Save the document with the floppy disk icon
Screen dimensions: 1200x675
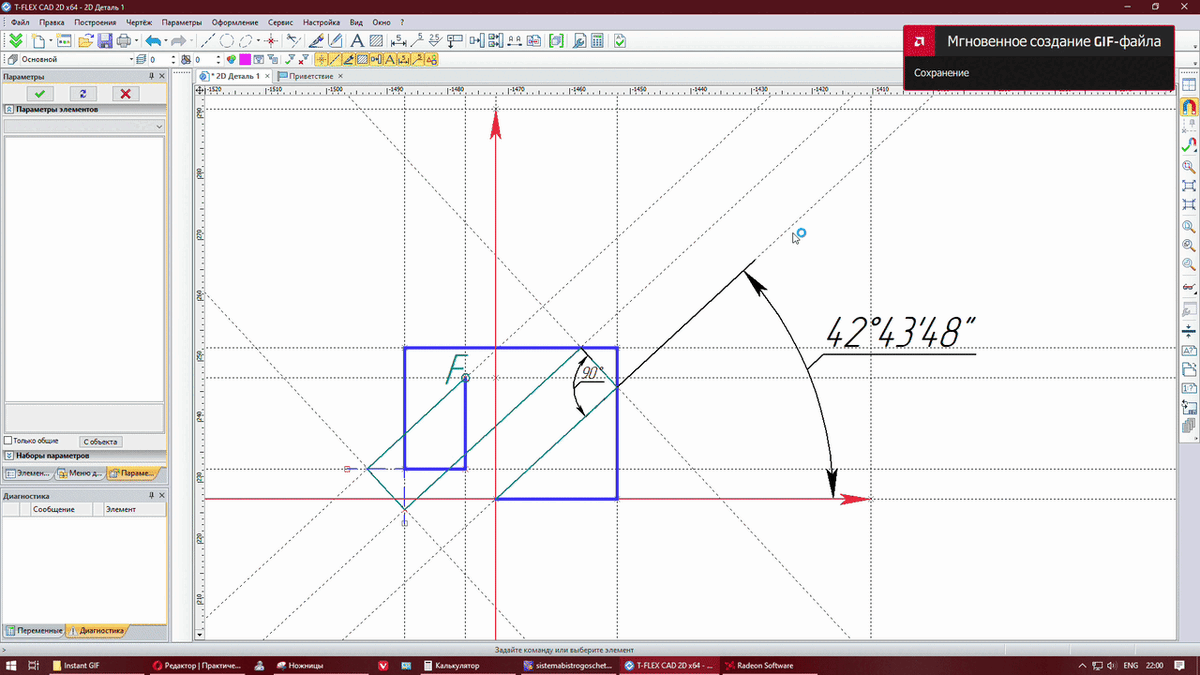104,41
